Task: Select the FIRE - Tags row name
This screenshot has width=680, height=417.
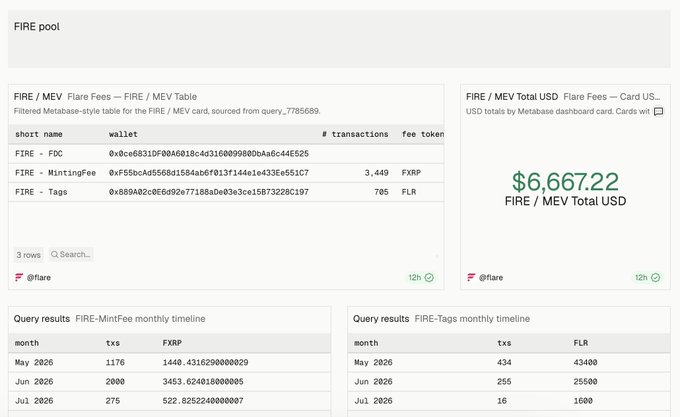Action: [41, 192]
